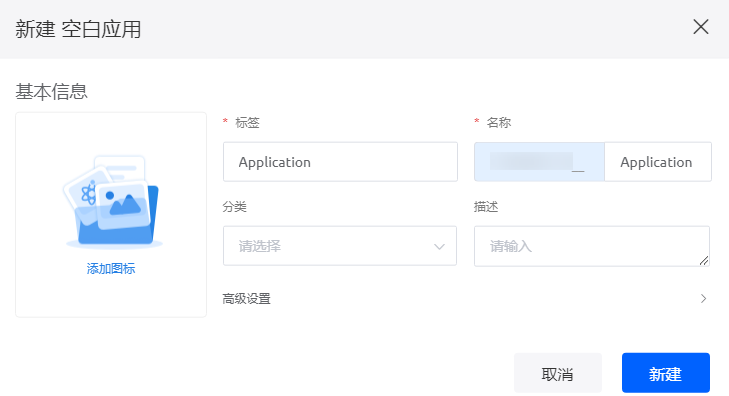This screenshot has height=396, width=729.
Task: Click the 标签 field label
Action: coord(247,123)
